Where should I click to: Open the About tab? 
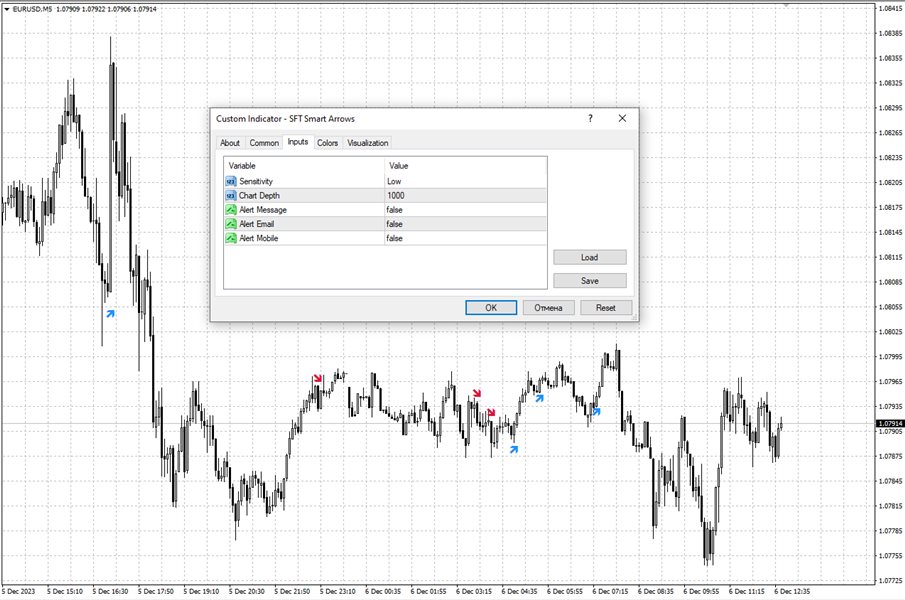(230, 142)
